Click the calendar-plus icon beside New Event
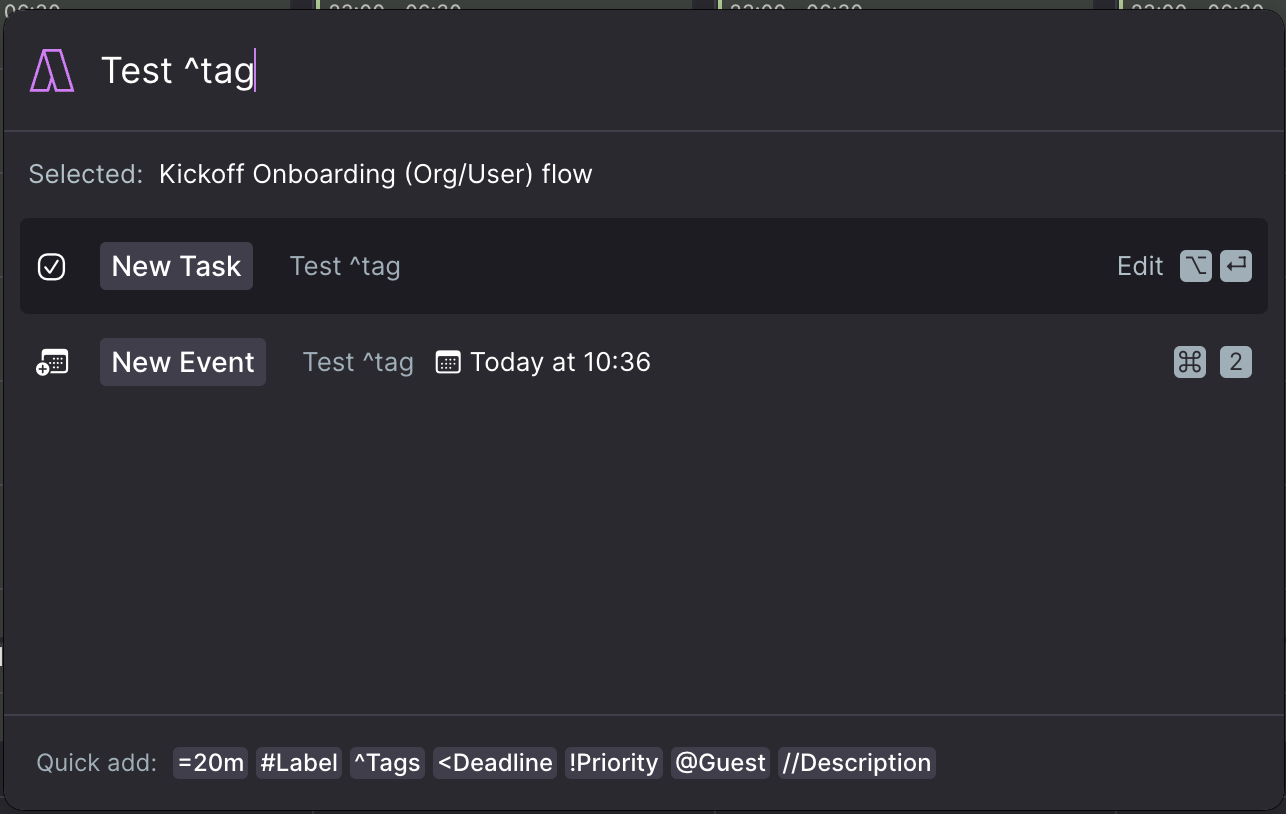1286x814 pixels. point(52,362)
